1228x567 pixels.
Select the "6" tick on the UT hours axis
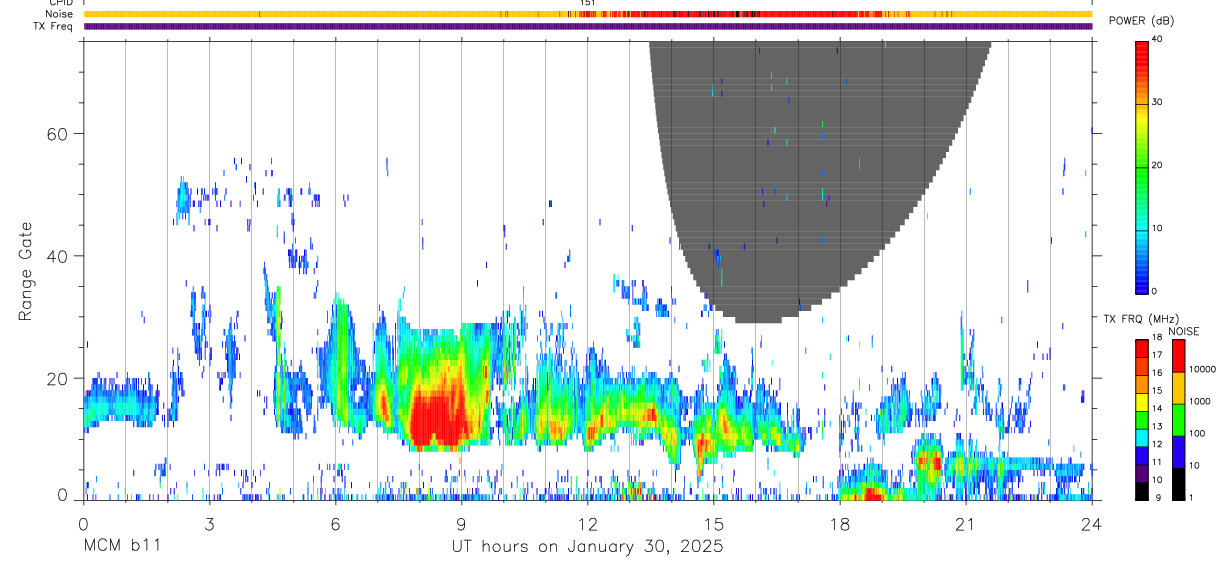[x=335, y=524]
